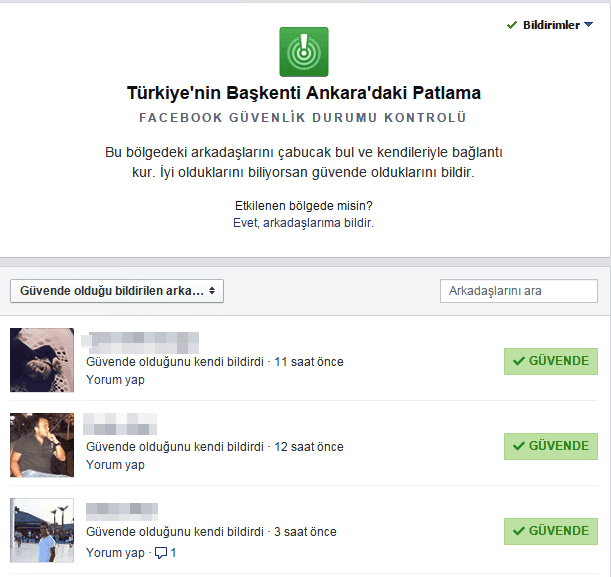Click the green Safety Check icon
Screen dimensions: 611x577
[303, 52]
